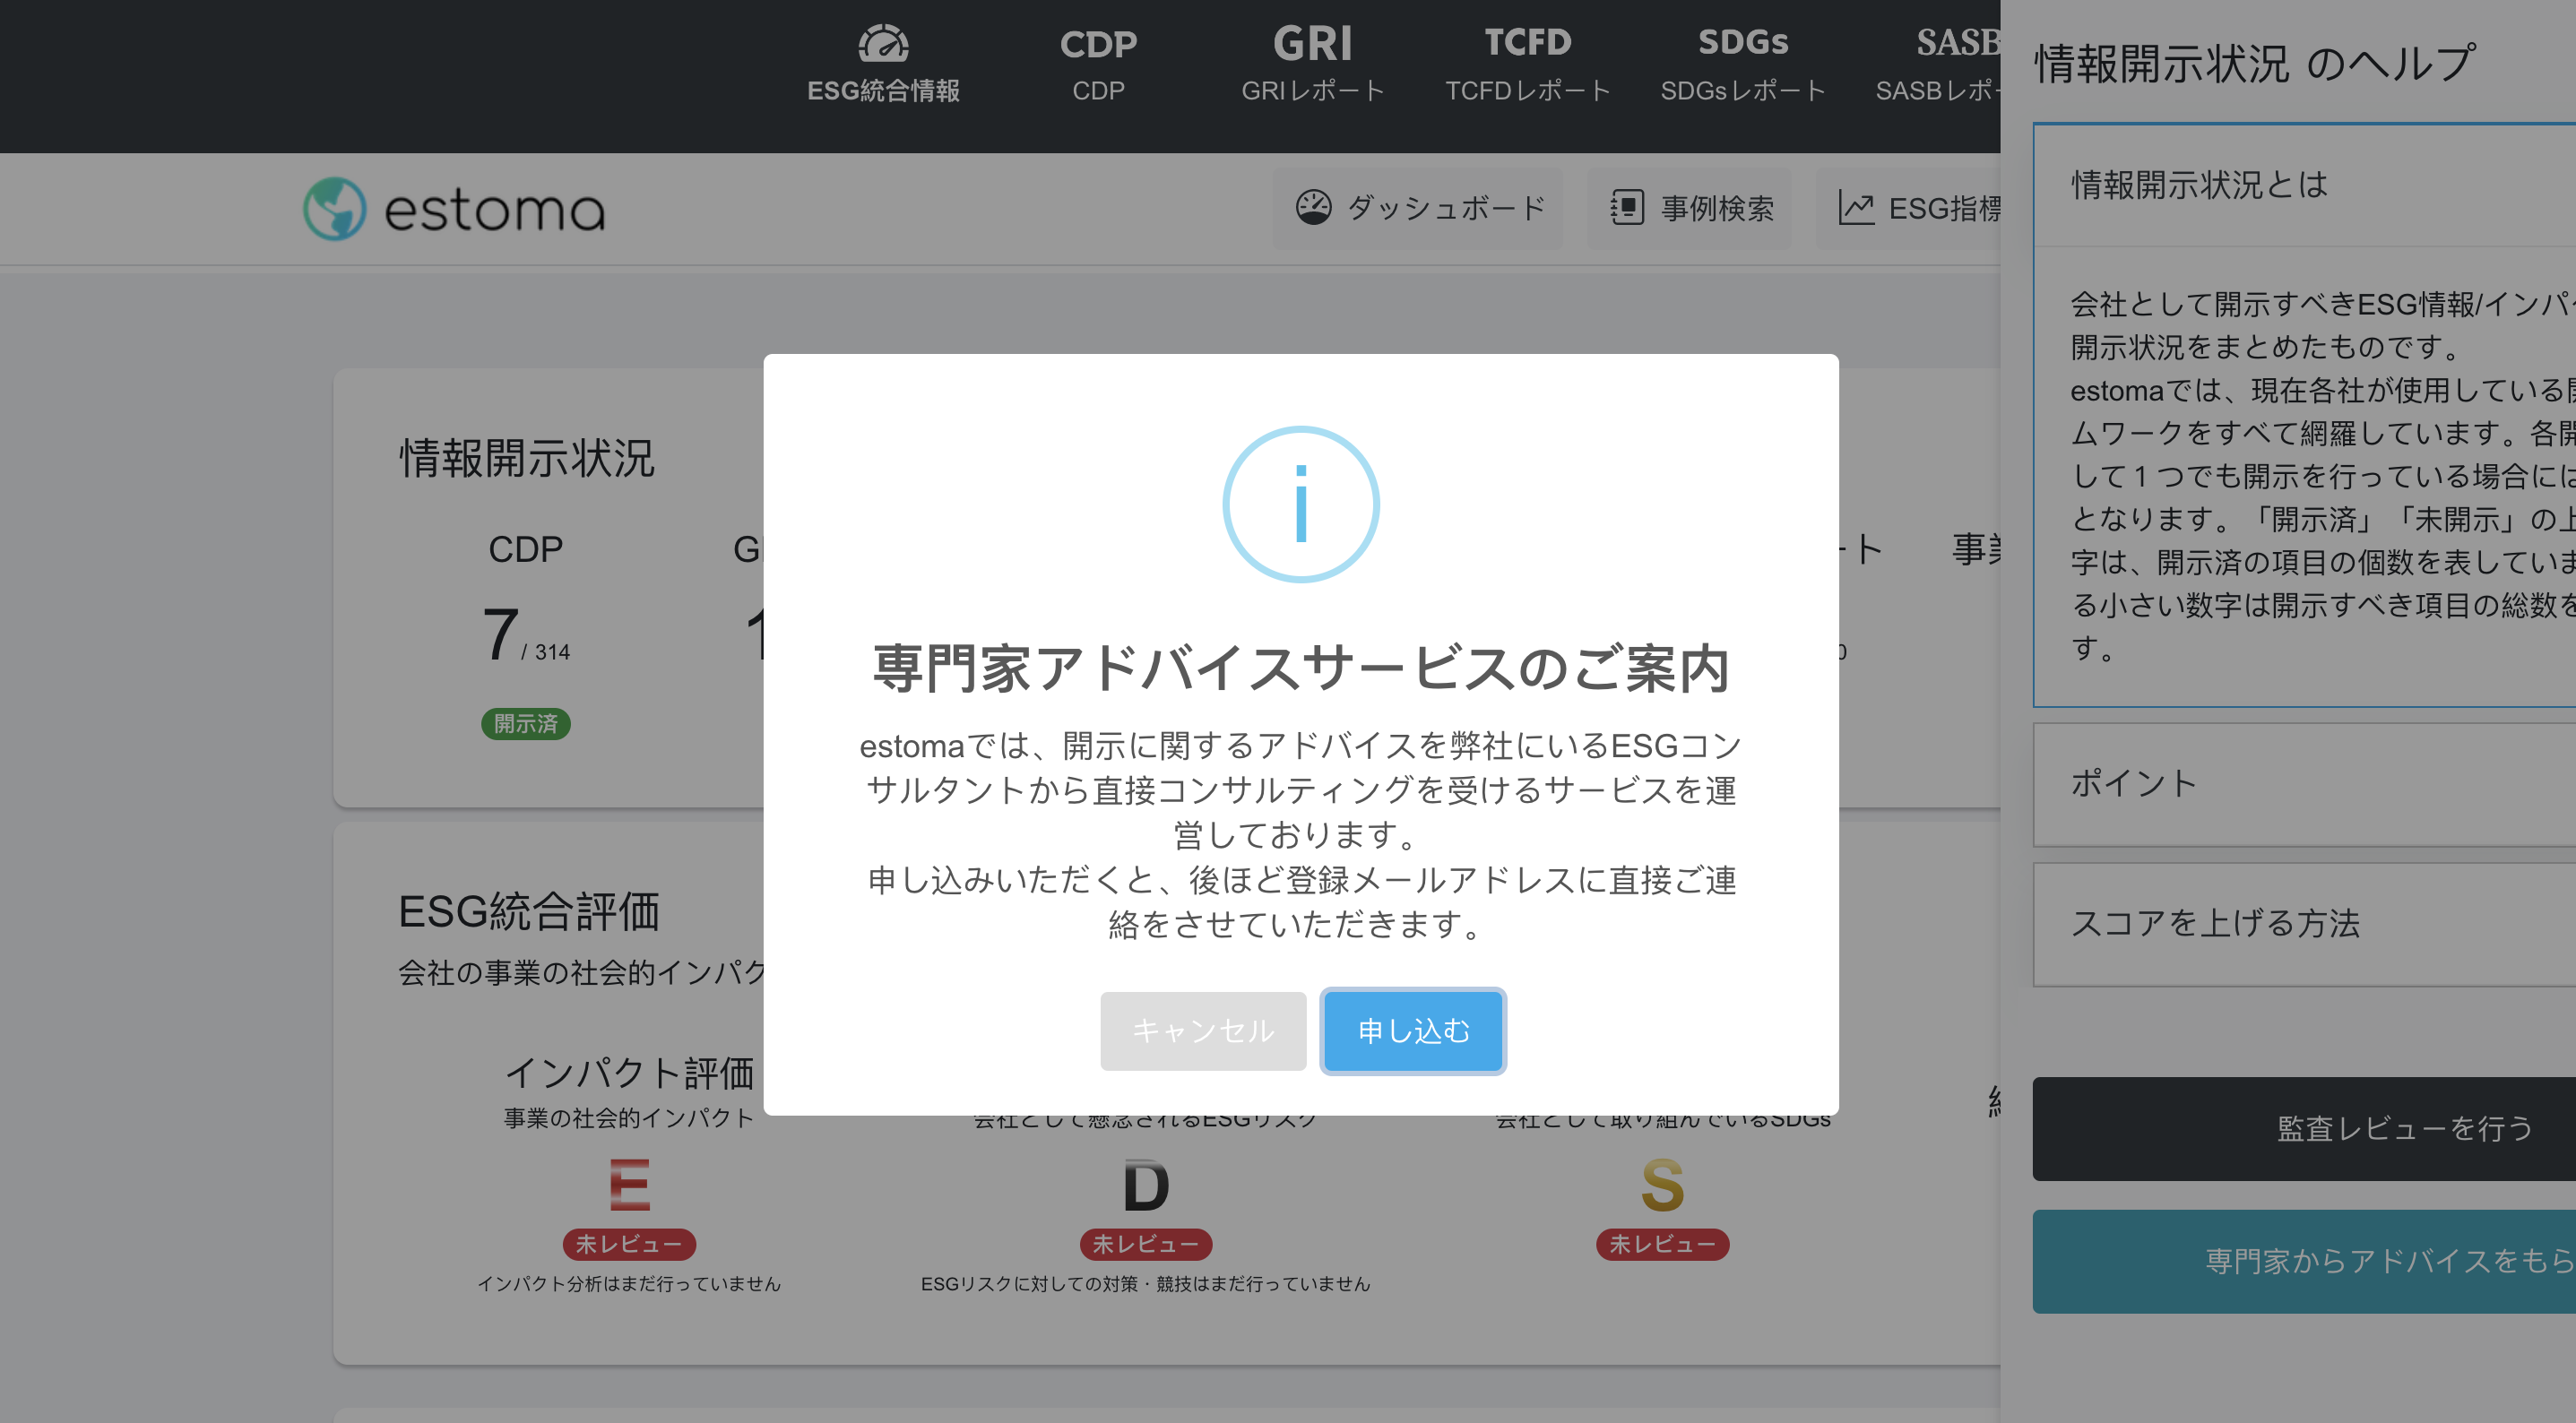Click the dashboard speedometer icon
The height and width of the screenshot is (1423, 2576).
click(x=1313, y=208)
